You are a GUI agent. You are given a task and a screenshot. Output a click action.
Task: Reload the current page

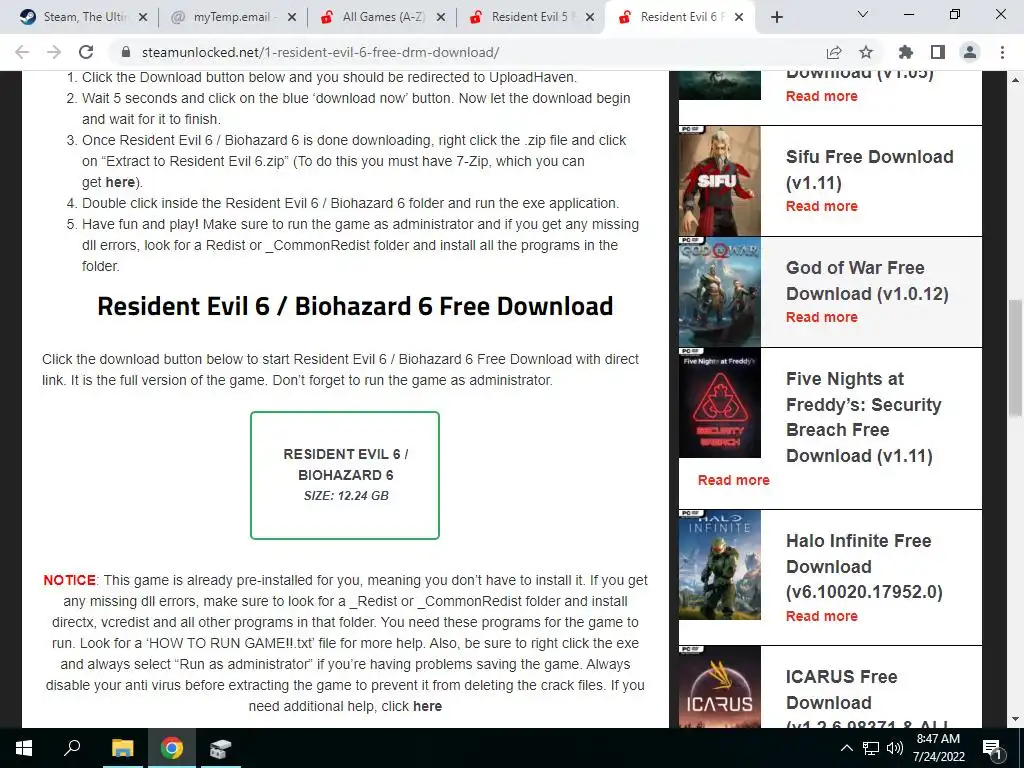[86, 52]
